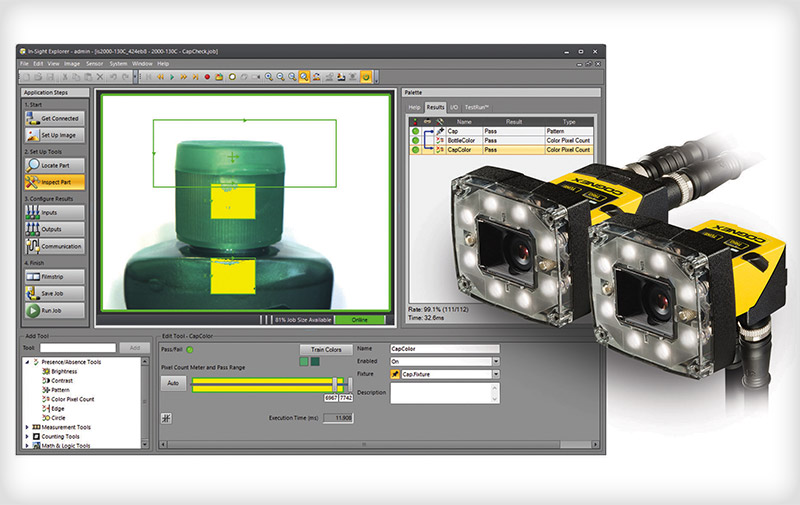Open the Window menu
Screen dimensions: 800x505
[x=142, y=64]
